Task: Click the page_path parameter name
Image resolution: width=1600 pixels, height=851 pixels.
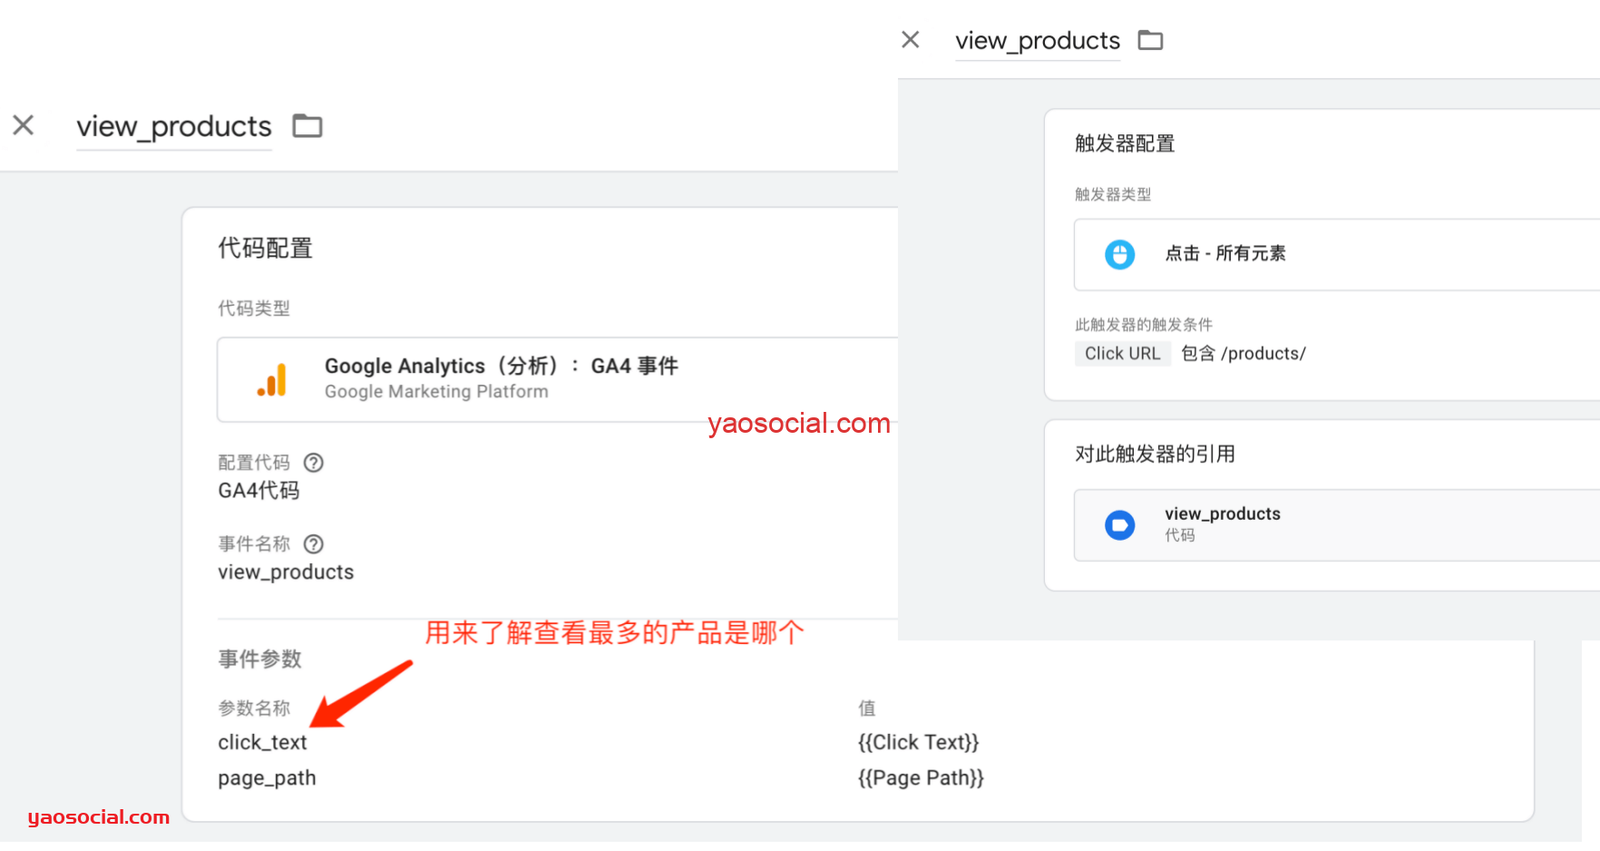Action: [x=267, y=778]
